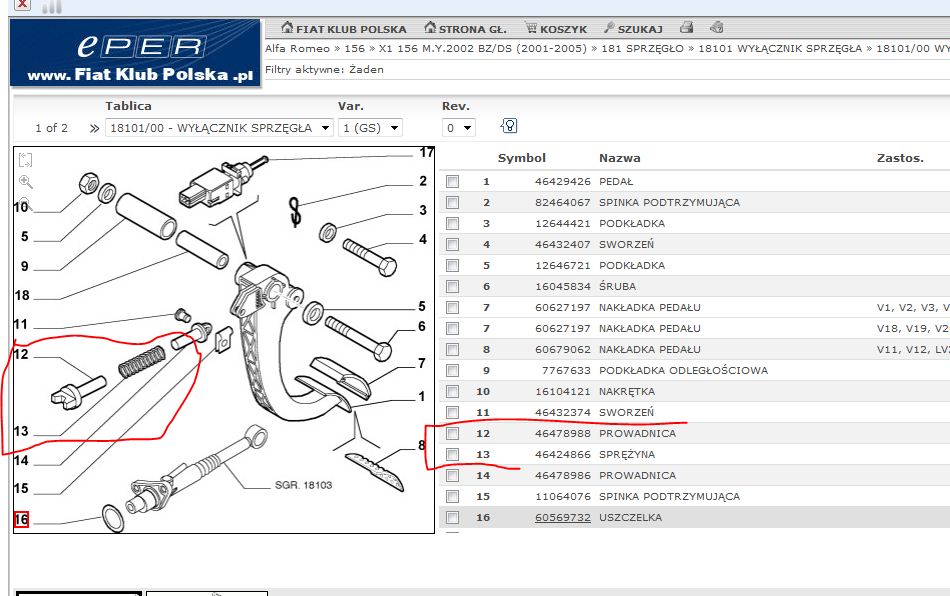The width and height of the screenshot is (950, 596).
Task: Click callout number 12 in the diagram
Action: click(21, 354)
